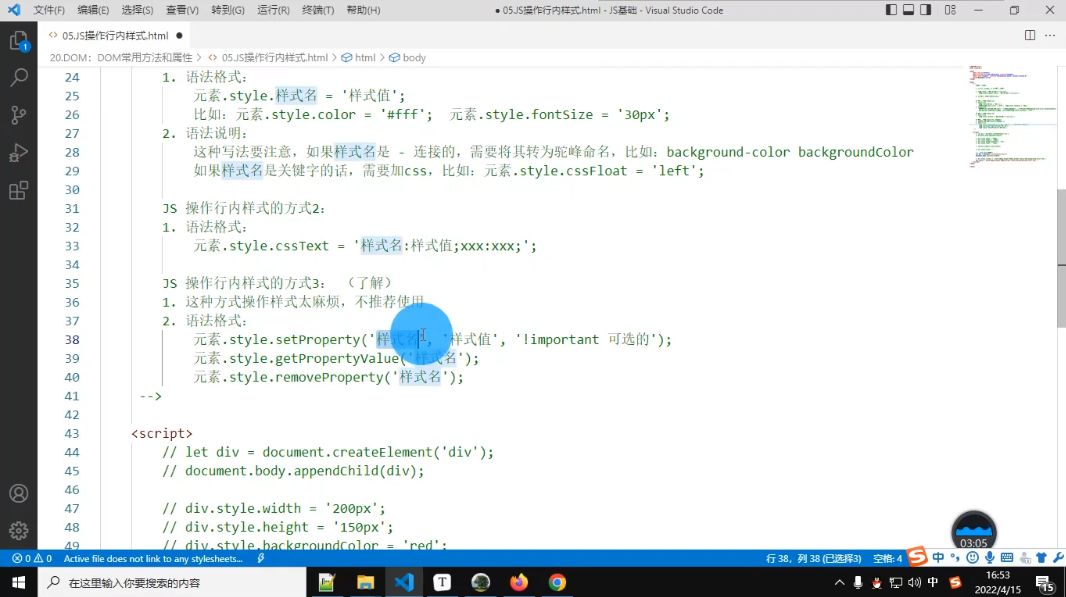The height and width of the screenshot is (597, 1066).
Task: Click 'createElement' on line 44
Action: (x=386, y=452)
